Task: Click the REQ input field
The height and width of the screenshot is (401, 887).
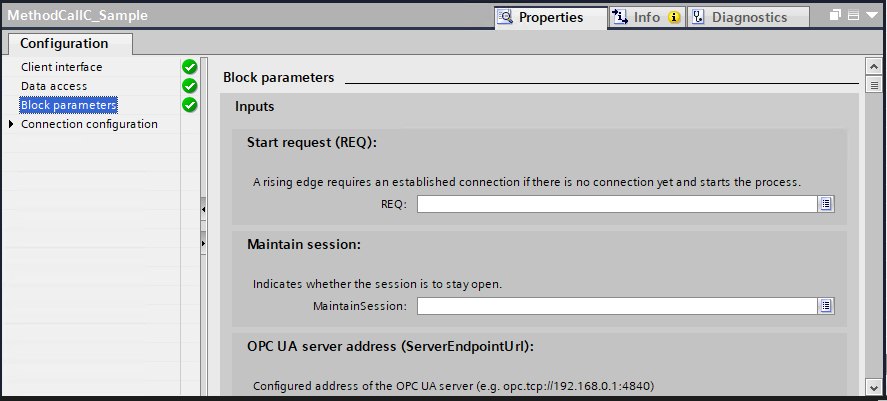Action: (x=616, y=204)
